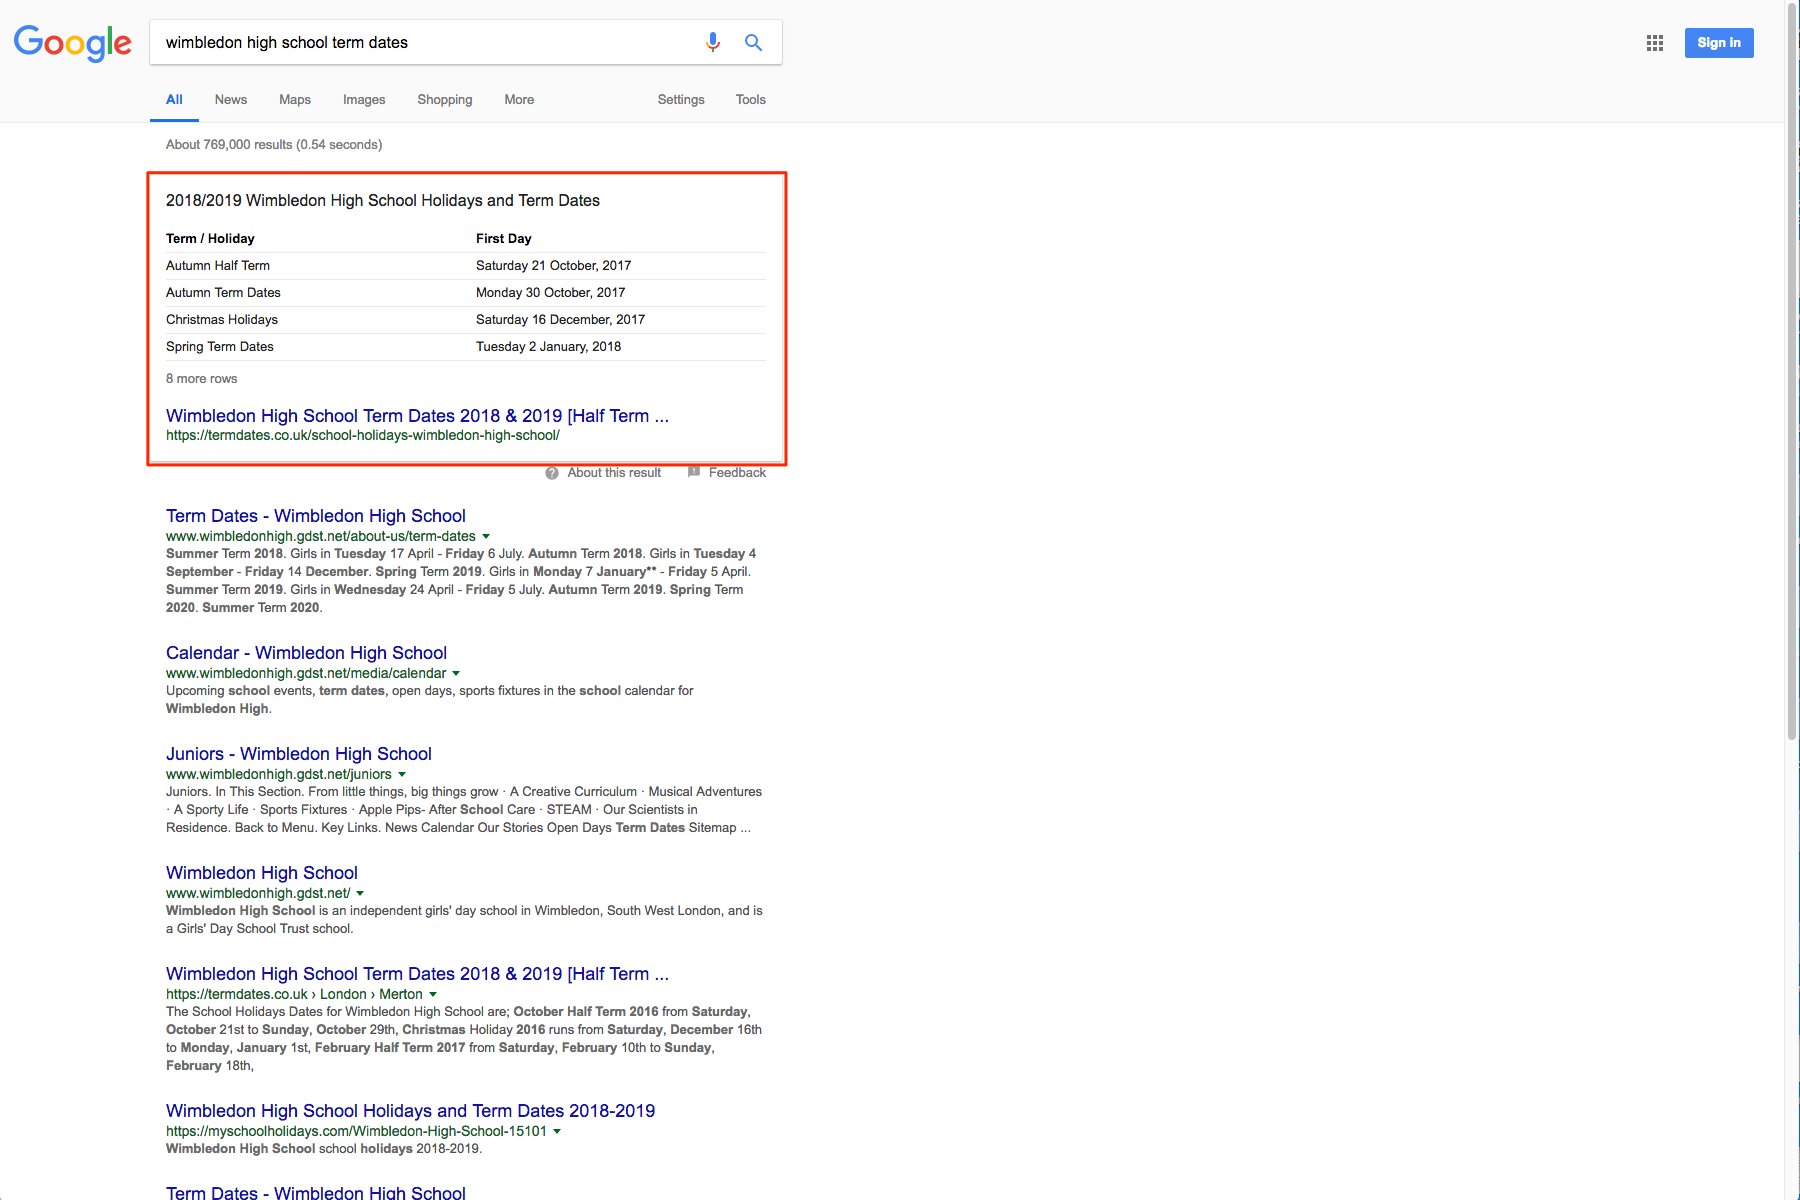1800x1200 pixels.
Task: Switch to the News tab
Action: coord(231,100)
